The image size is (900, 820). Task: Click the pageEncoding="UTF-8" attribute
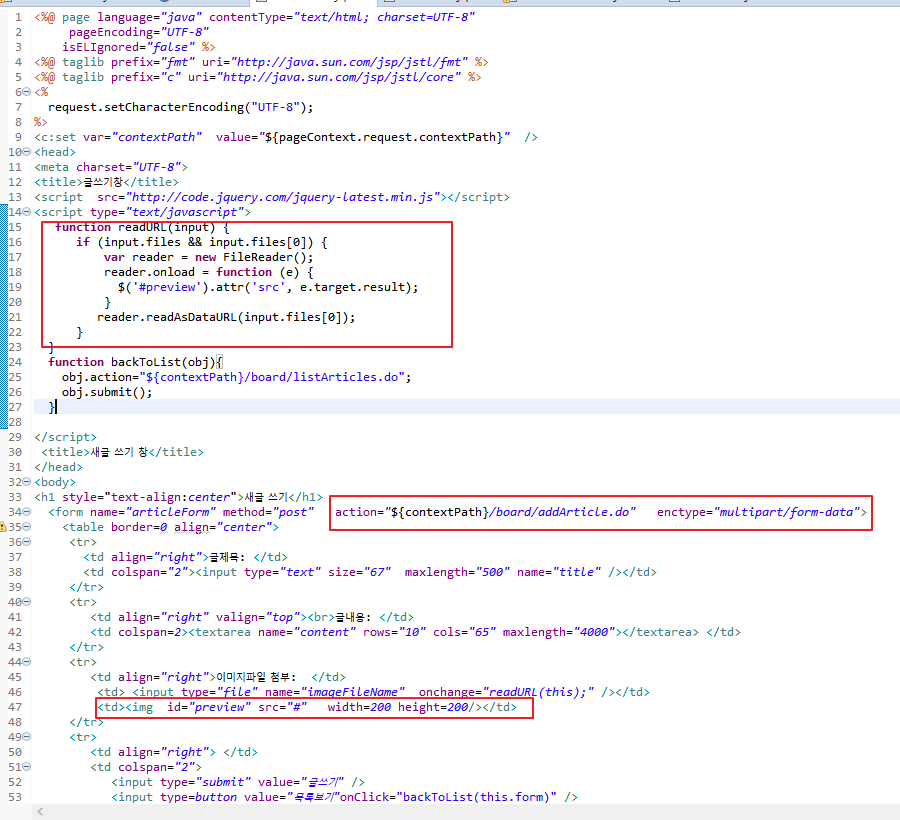[139, 32]
